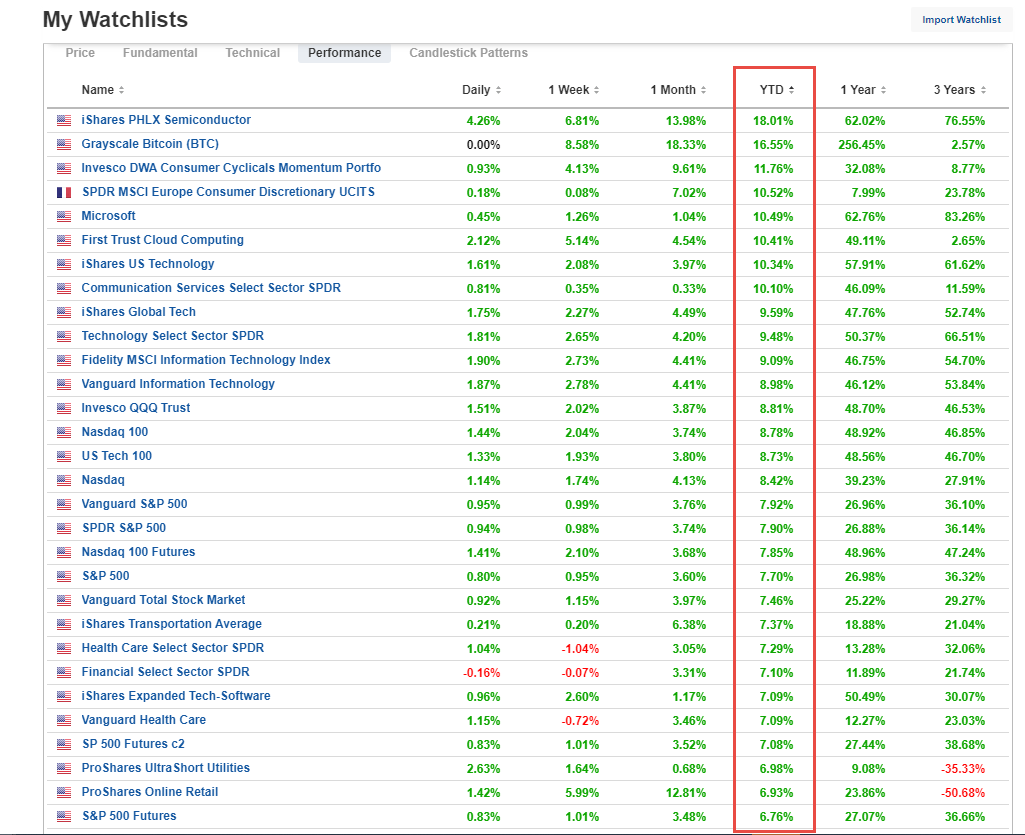Open SPDR MSCI Europe Consumer Discretionary link

[229, 192]
